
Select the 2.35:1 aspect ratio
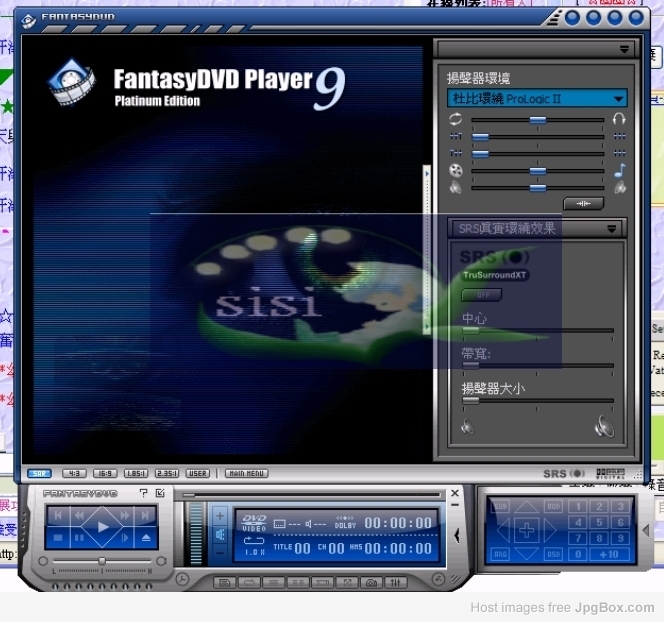click(167, 473)
